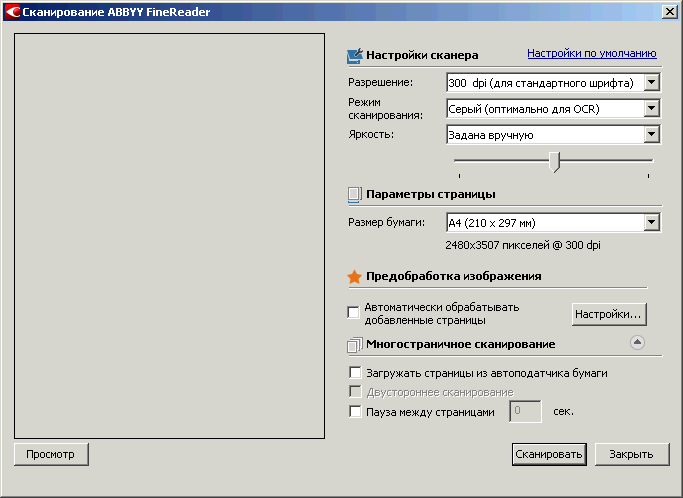Click the Просмотр preview button
Viewport: 683px width, 498px height.
point(51,454)
